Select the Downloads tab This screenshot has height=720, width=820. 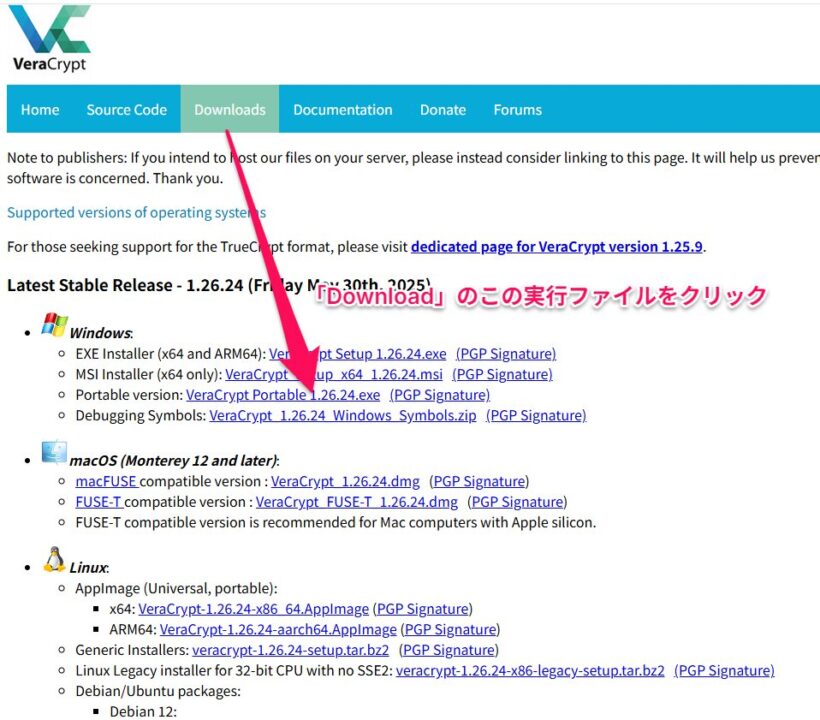230,110
